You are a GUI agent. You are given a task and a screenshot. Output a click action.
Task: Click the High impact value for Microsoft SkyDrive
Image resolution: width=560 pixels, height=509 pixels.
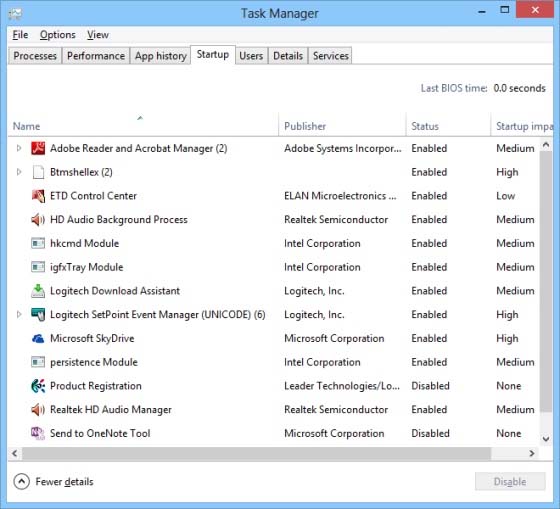pyautogui.click(x=507, y=338)
